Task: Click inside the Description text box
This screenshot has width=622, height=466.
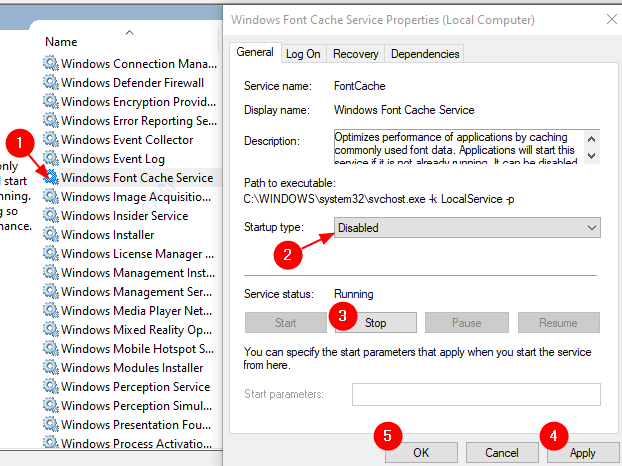Action: (458, 146)
